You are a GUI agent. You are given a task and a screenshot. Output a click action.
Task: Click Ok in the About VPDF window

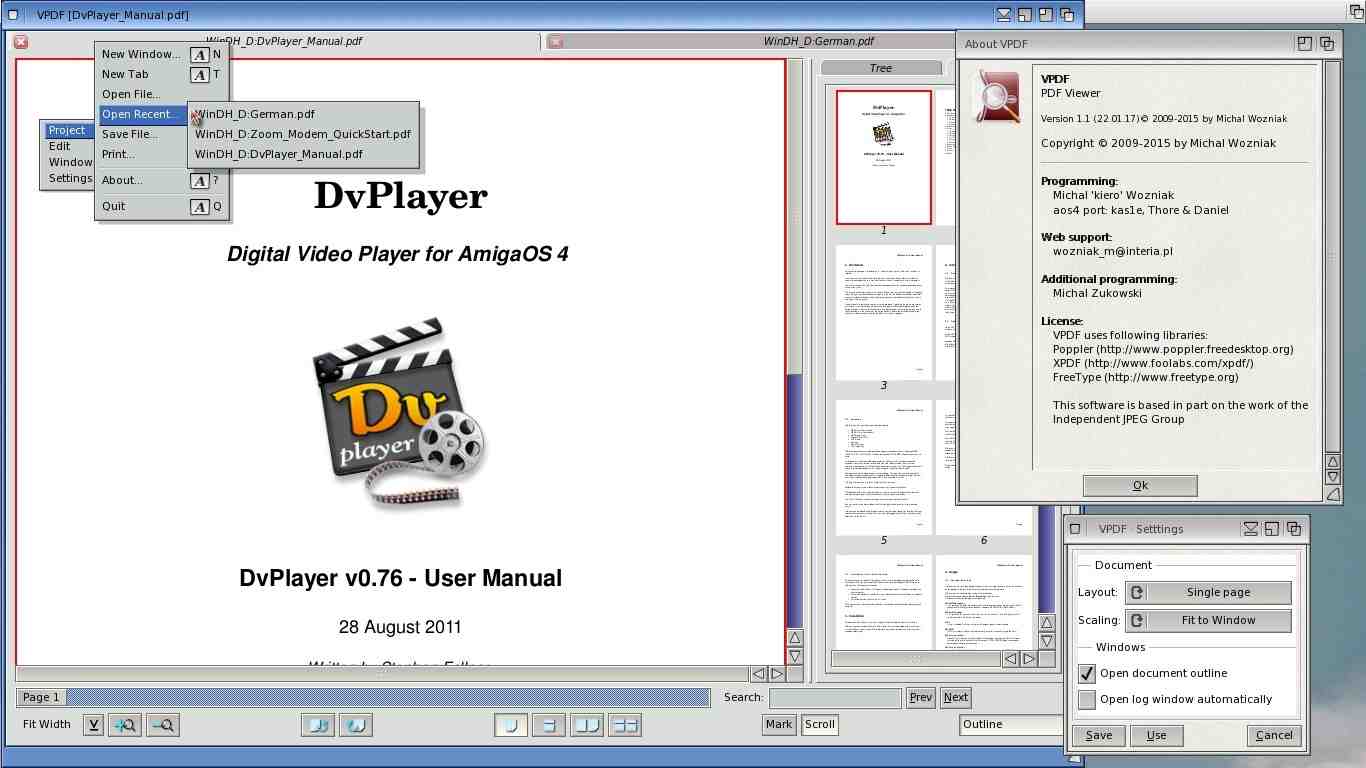pos(1140,485)
